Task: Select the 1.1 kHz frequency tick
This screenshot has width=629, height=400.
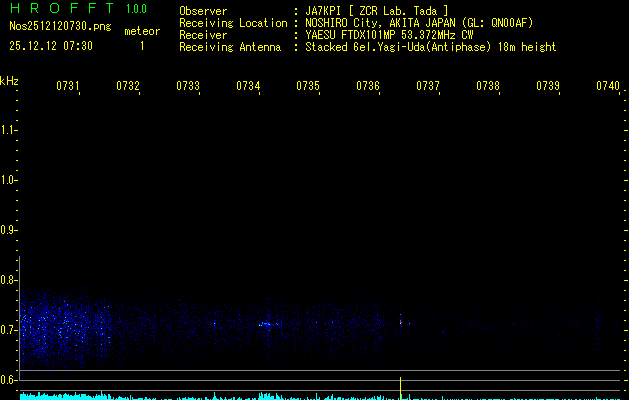Action: (9, 130)
